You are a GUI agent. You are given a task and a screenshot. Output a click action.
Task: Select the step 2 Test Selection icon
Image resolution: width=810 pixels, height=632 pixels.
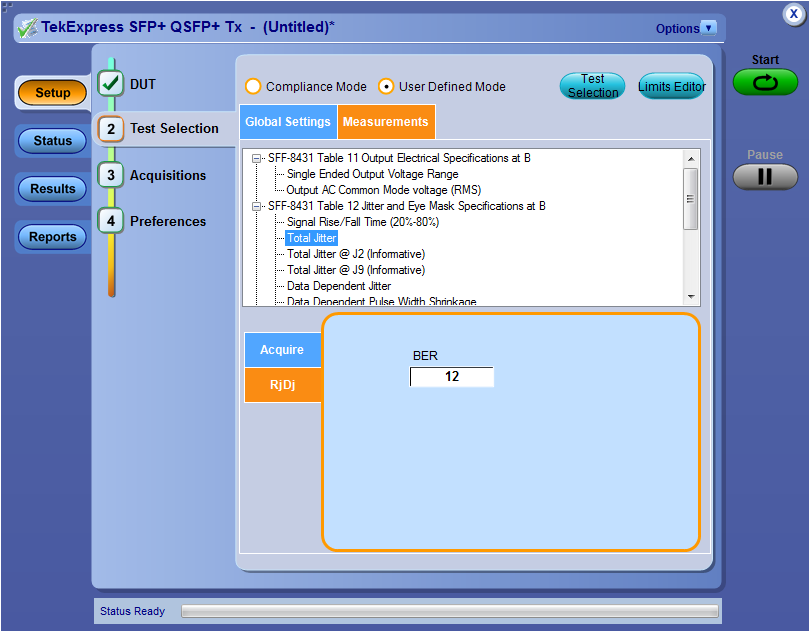coord(111,128)
